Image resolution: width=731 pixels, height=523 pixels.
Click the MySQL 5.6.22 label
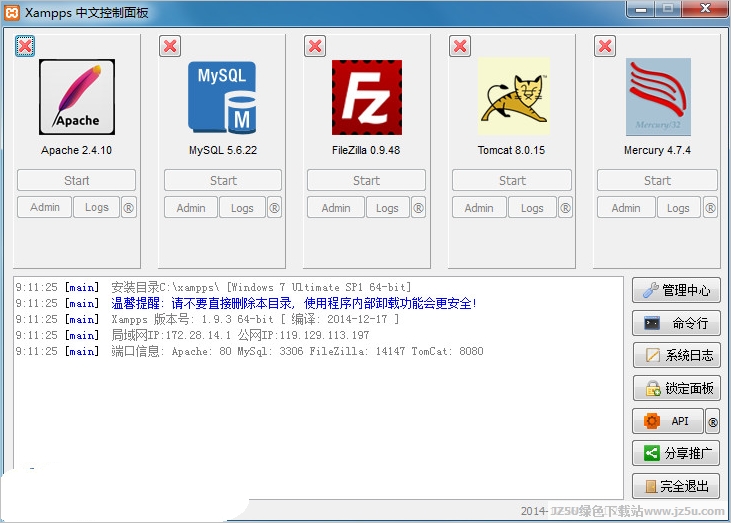[x=223, y=150]
